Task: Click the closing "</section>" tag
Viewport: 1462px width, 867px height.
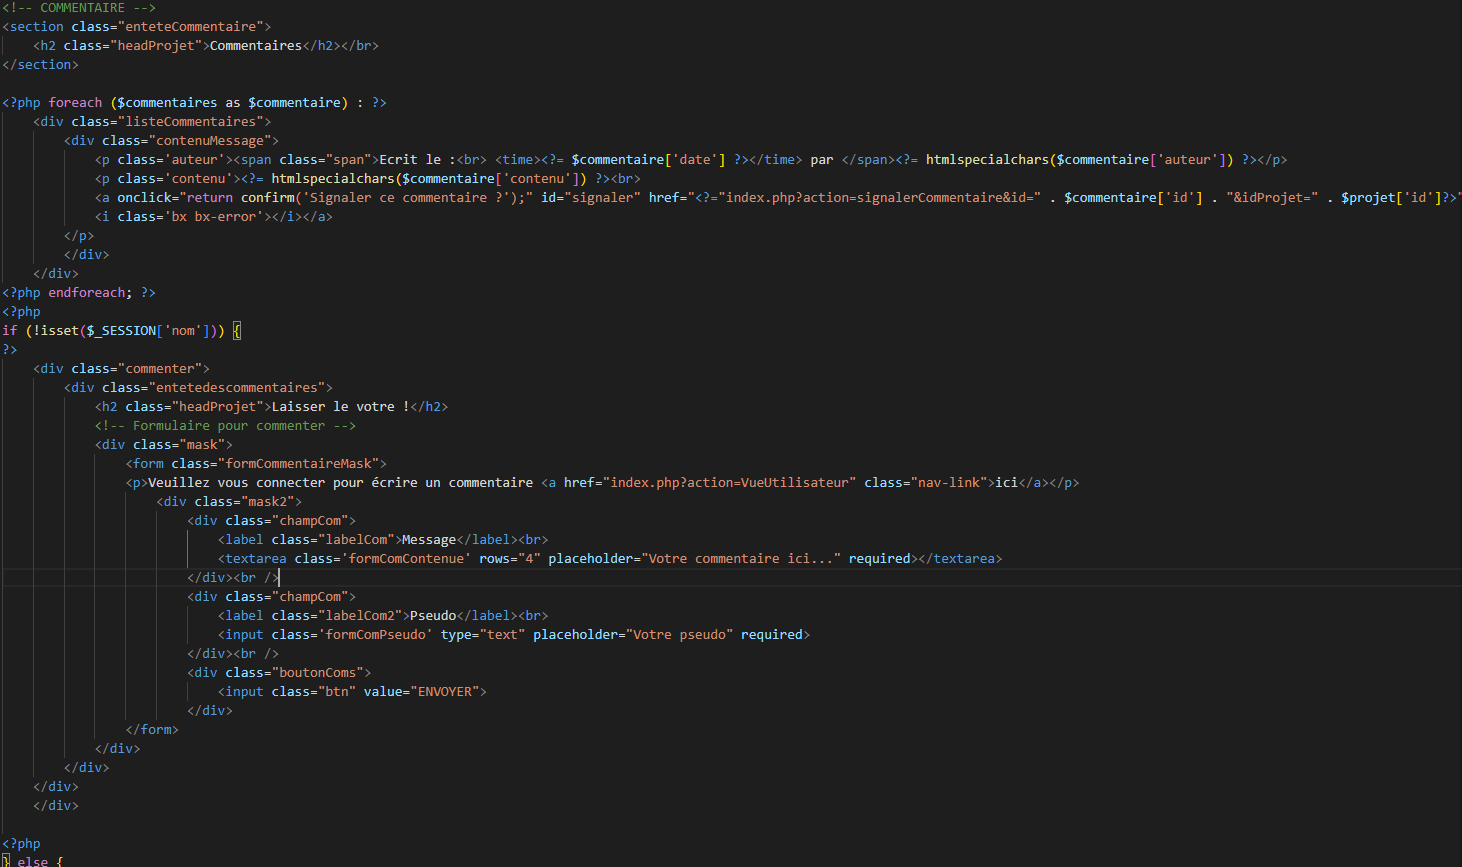Action: (x=41, y=65)
